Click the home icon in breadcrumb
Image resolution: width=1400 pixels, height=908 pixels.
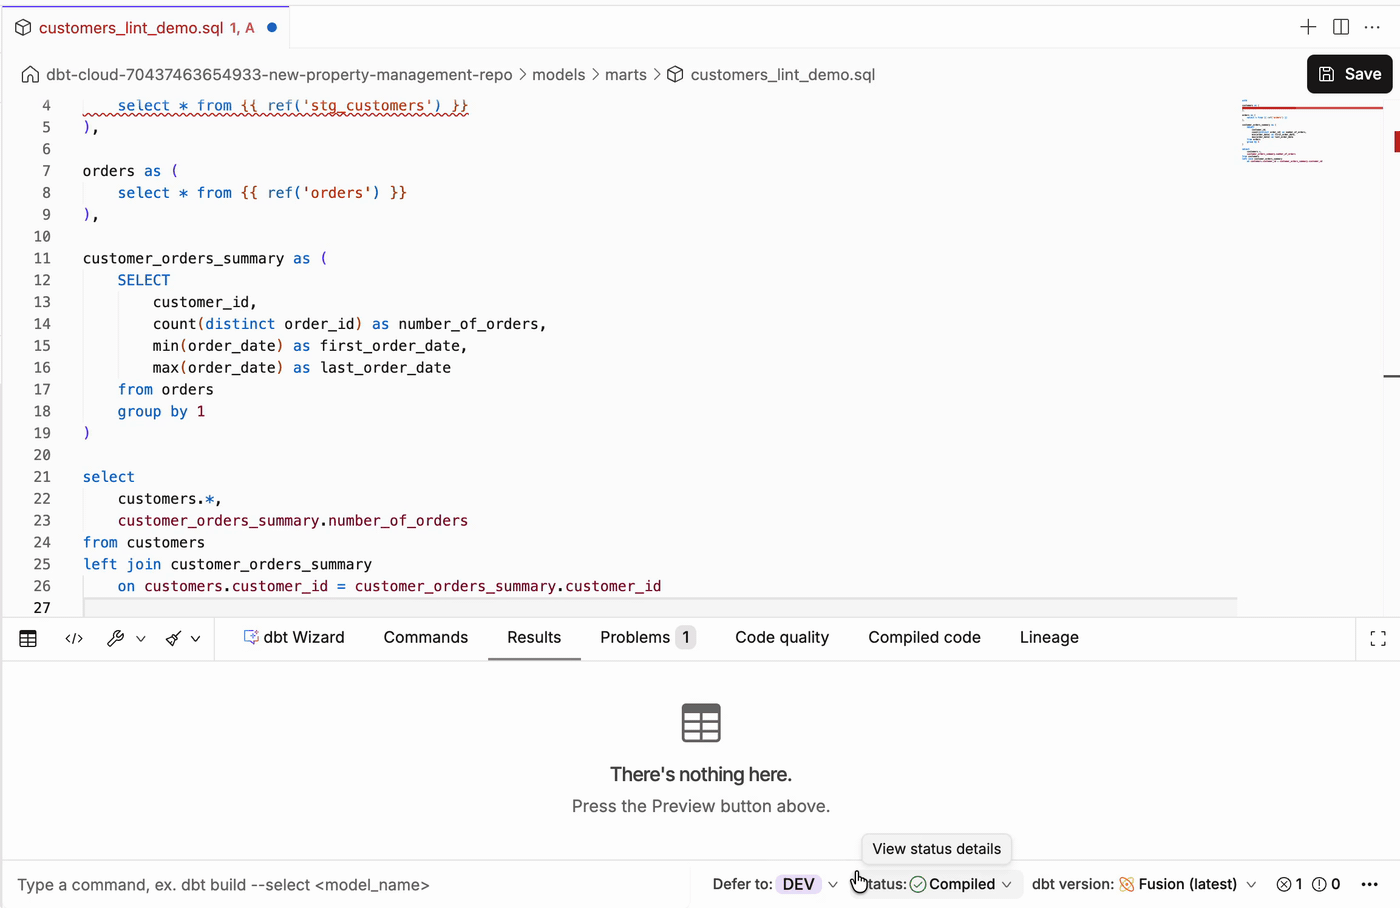pyautogui.click(x=30, y=75)
